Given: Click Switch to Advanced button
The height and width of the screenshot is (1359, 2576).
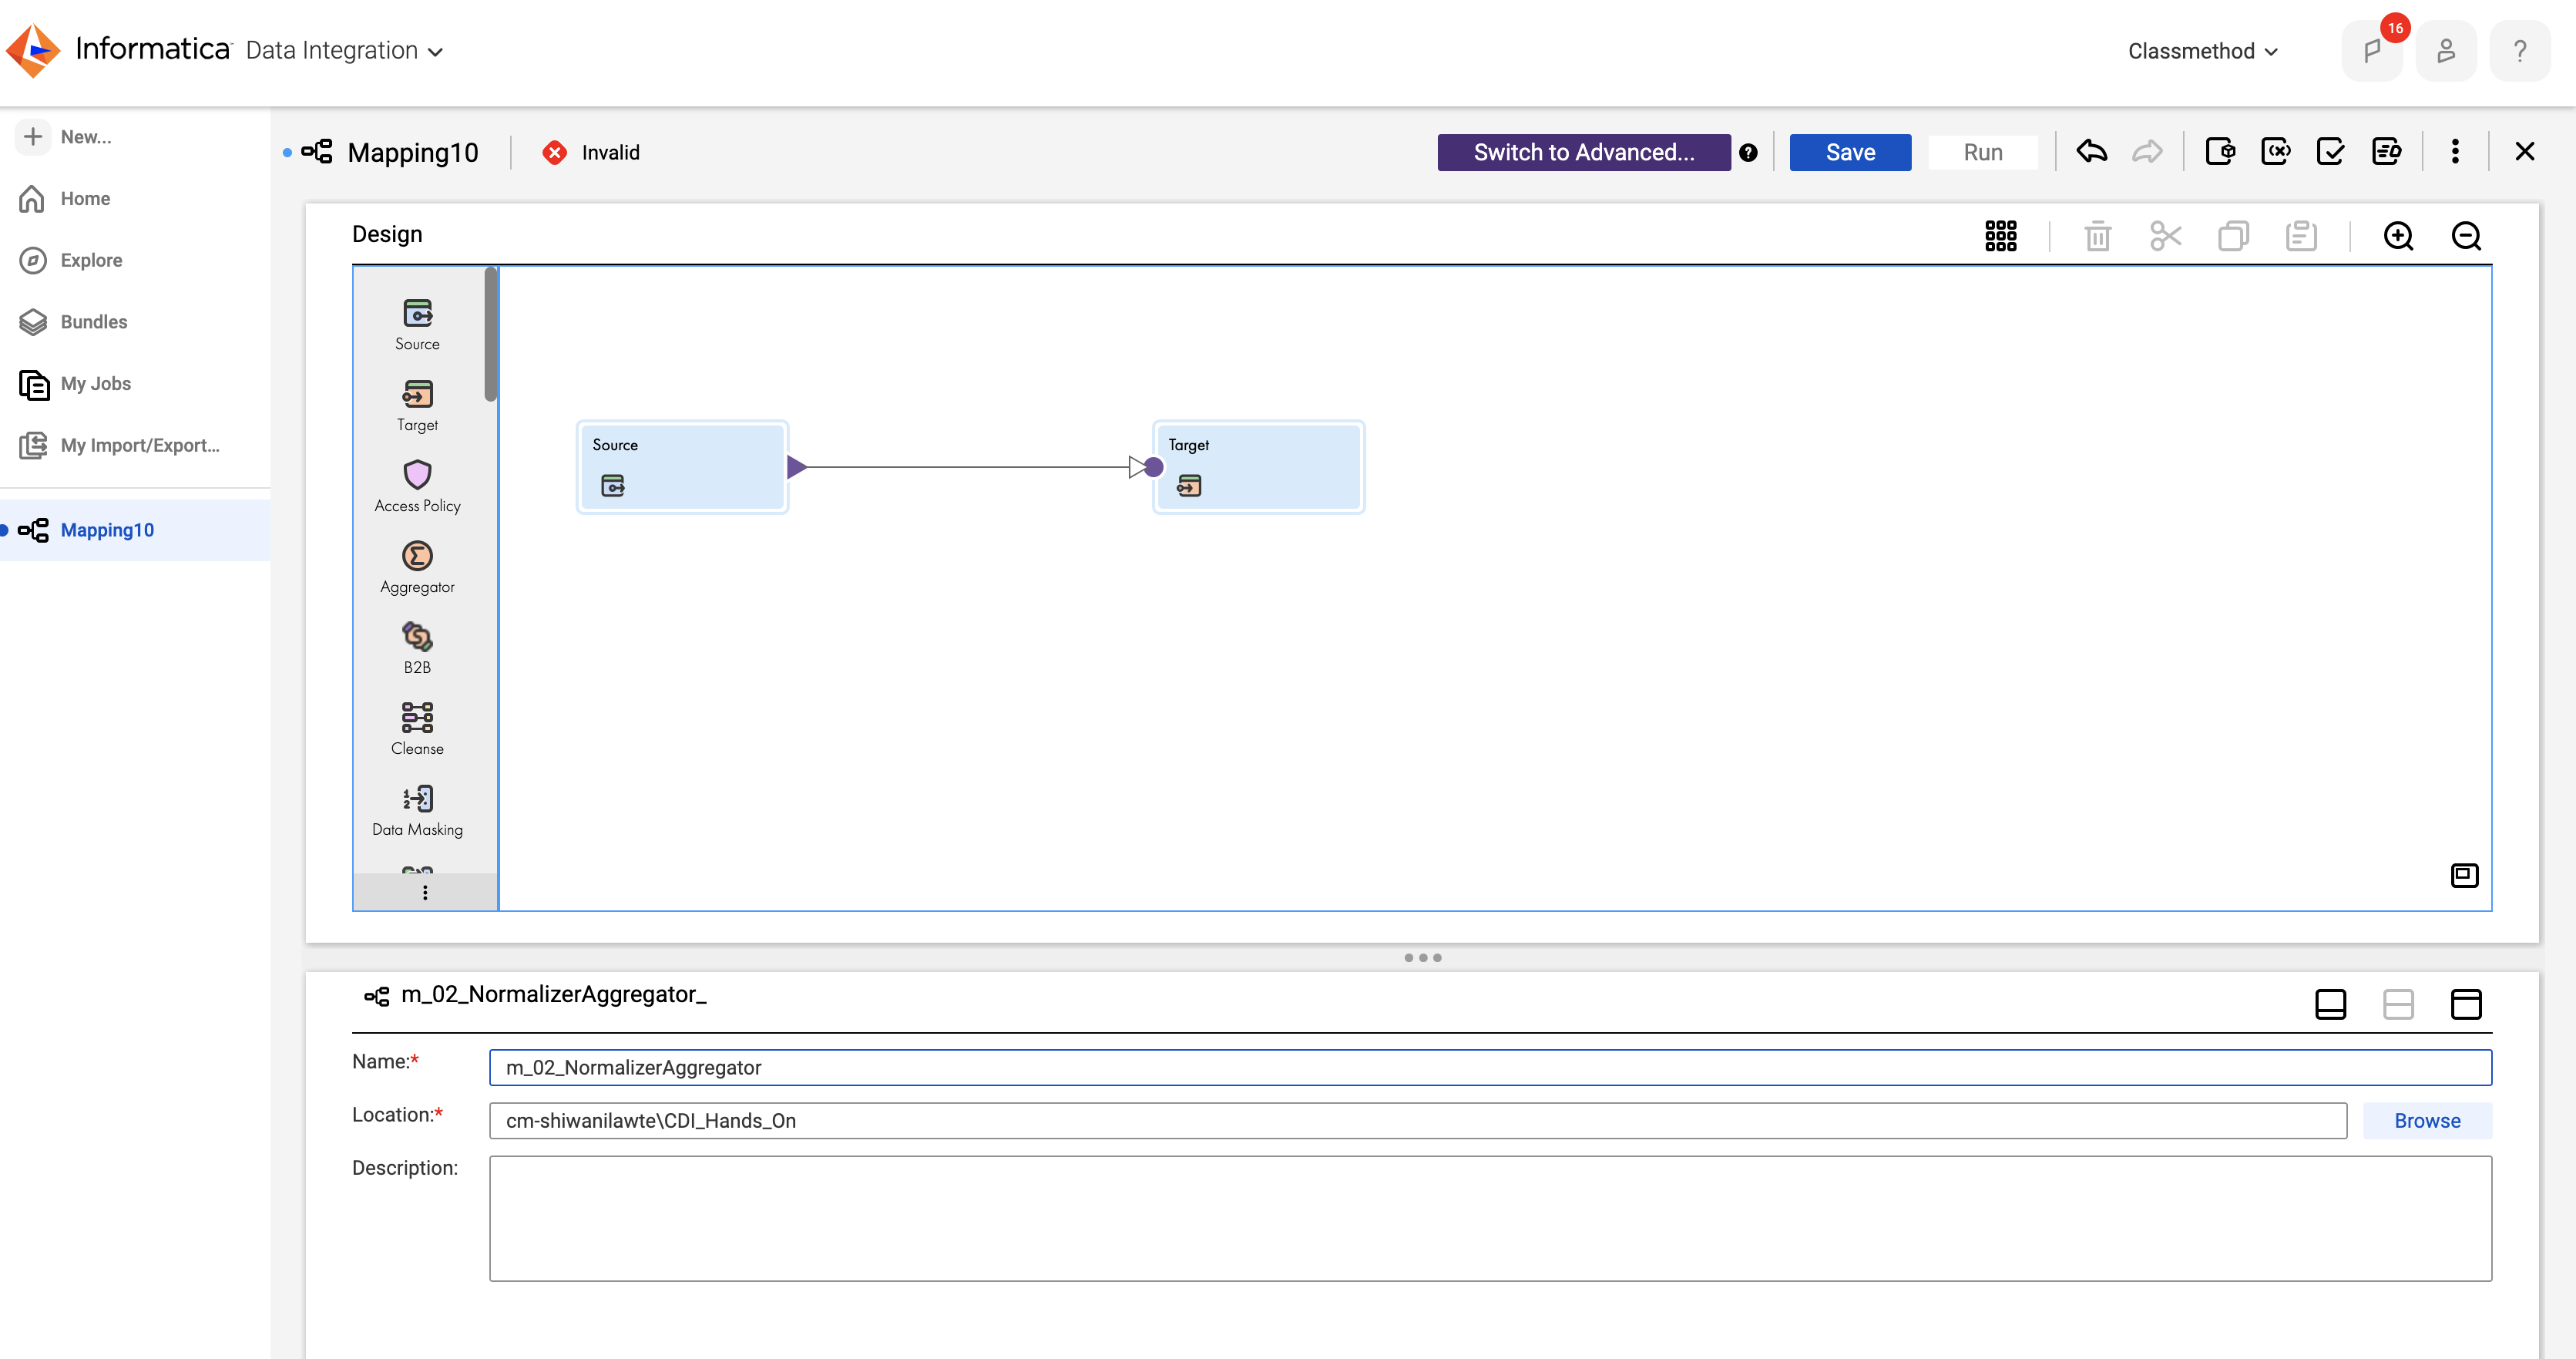Looking at the screenshot, I should click(x=1583, y=153).
